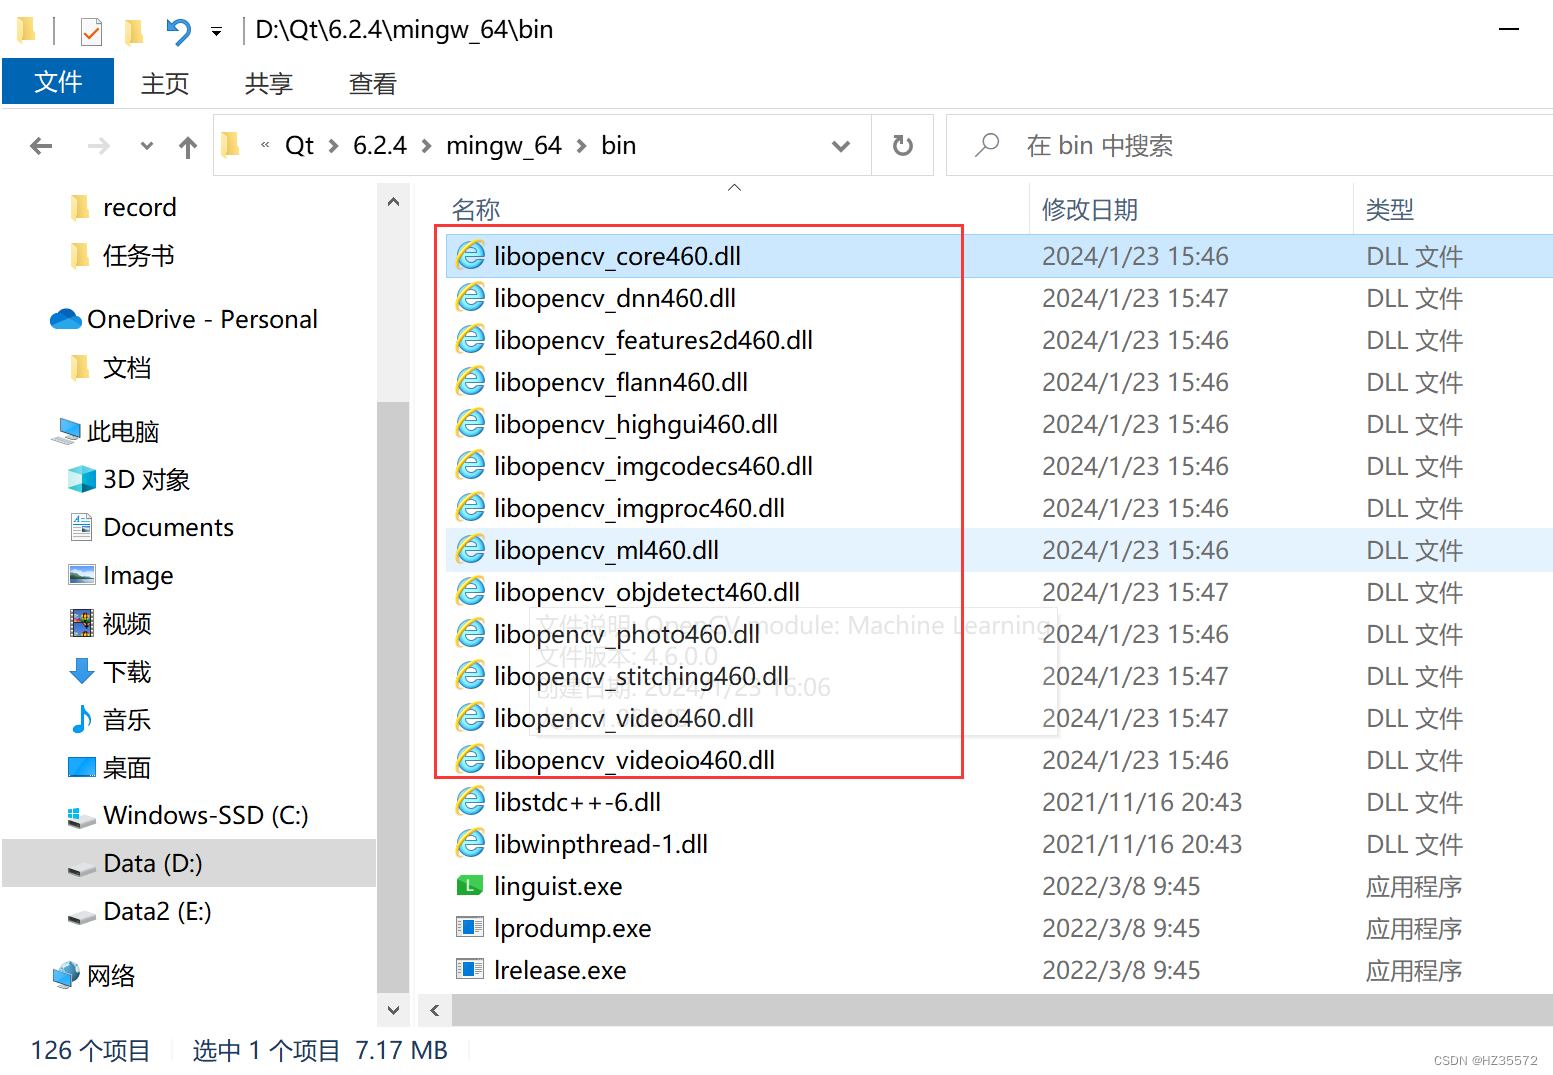This screenshot has width=1553, height=1075.
Task: Click the 6.2.4 breadcrumb segment
Action: [x=380, y=146]
